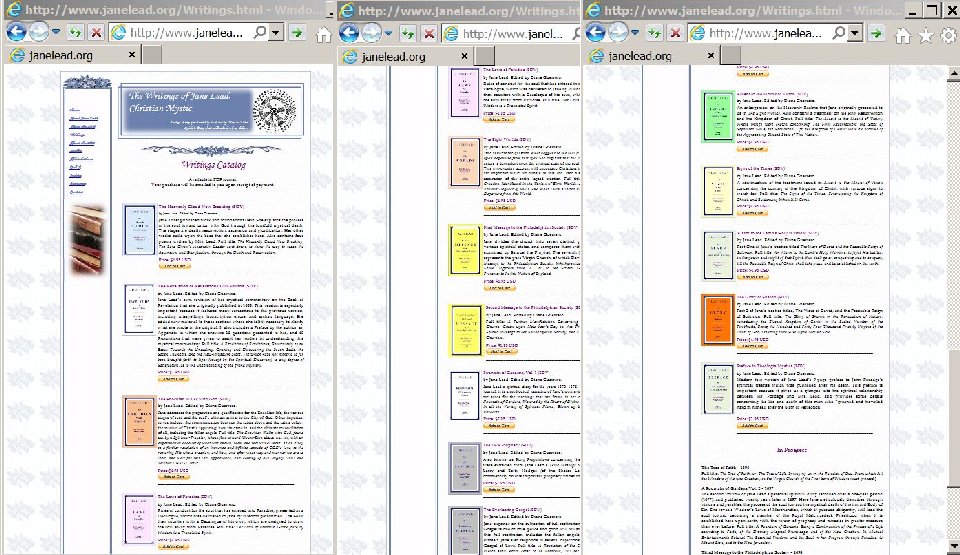Stop loading in the left browser window
Screen dimensions: 960x555
[96, 32]
